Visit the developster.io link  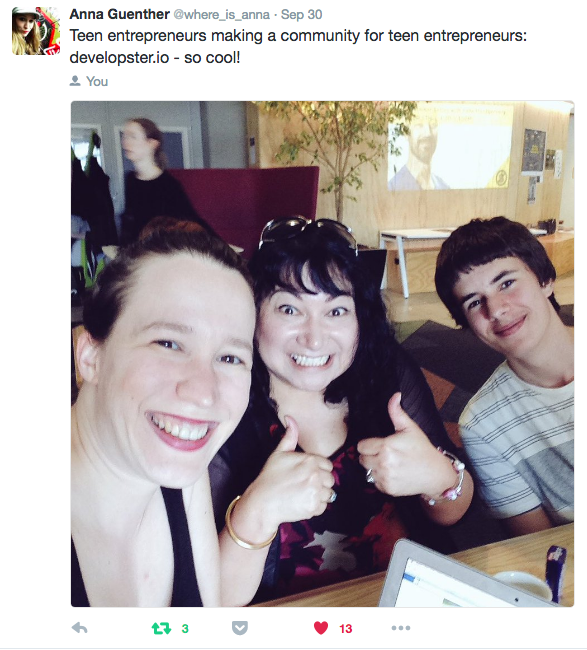coord(119,58)
